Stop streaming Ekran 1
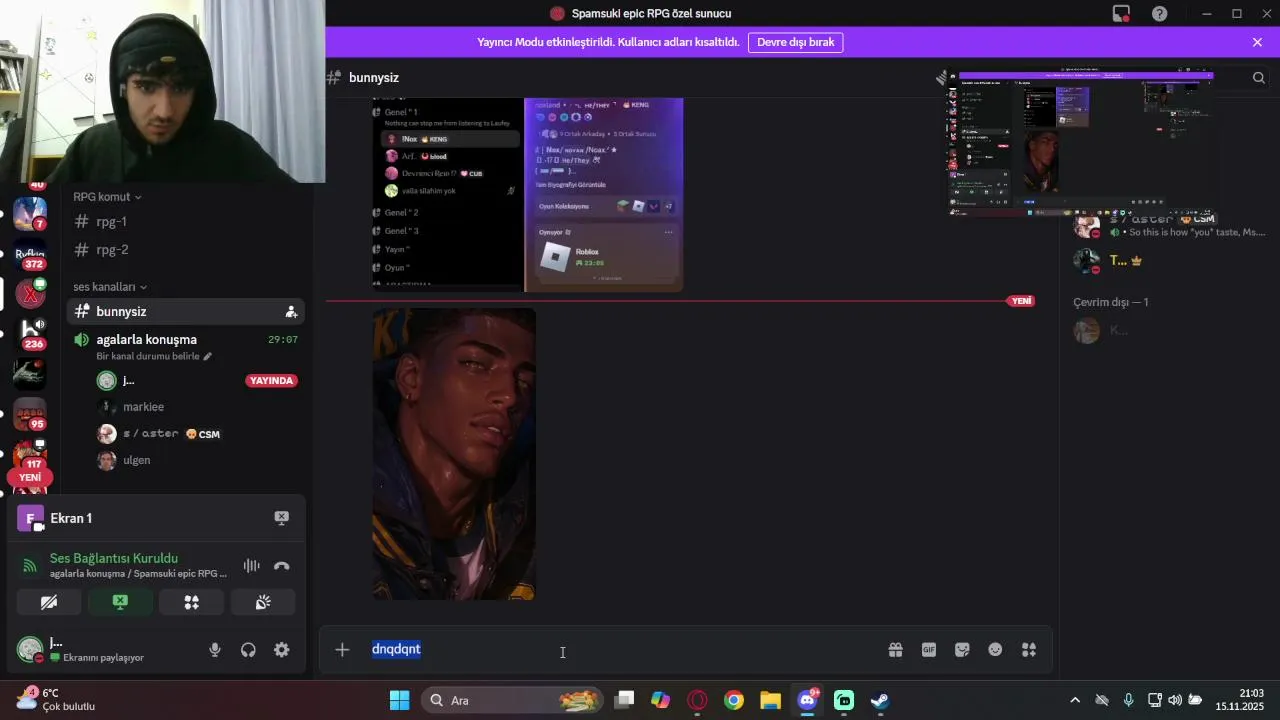The width and height of the screenshot is (1280, 720). [x=282, y=518]
